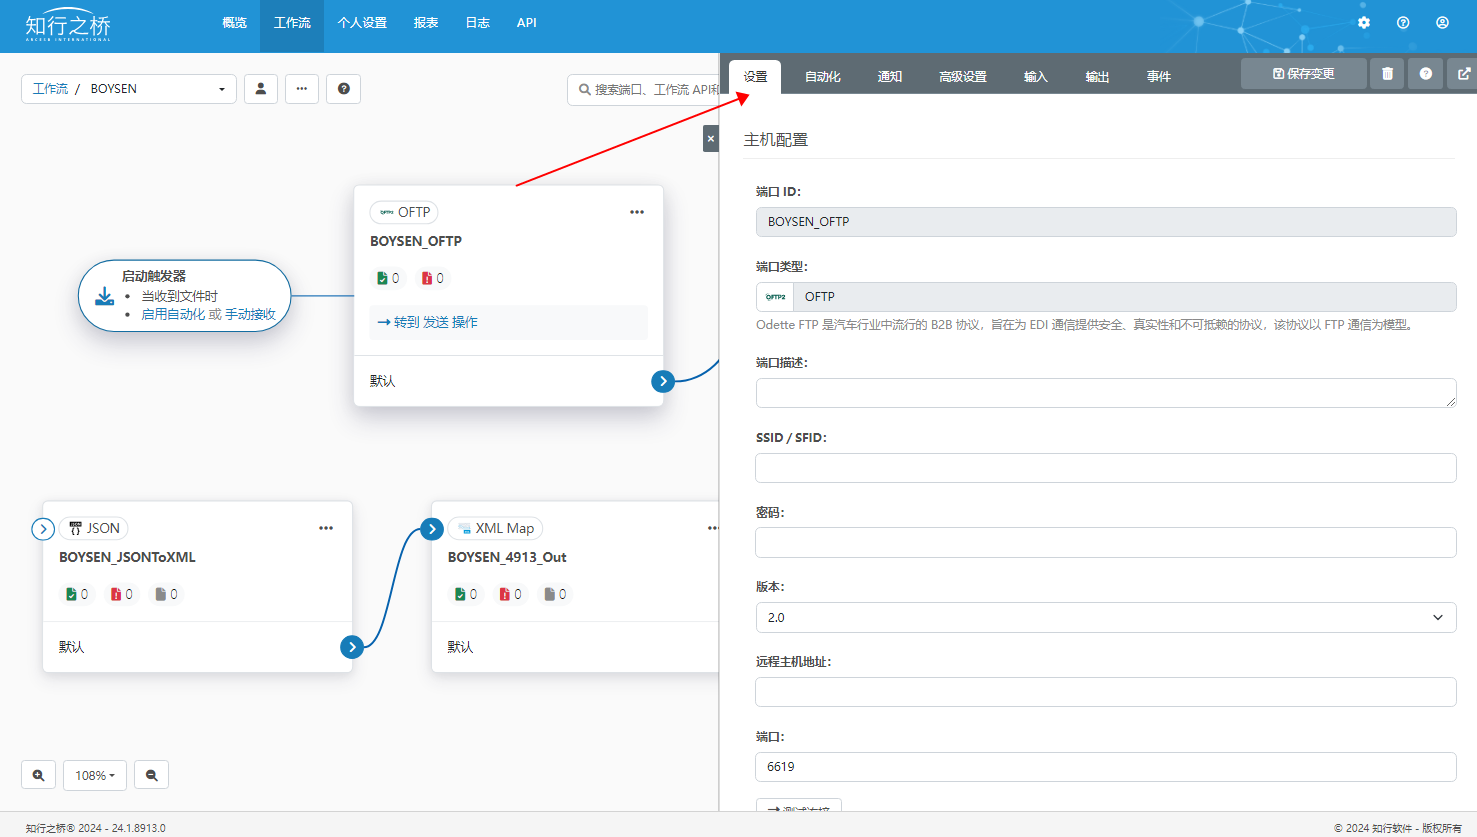Delete port using the trash icon
Image resolution: width=1477 pixels, height=837 pixels.
coord(1387,74)
